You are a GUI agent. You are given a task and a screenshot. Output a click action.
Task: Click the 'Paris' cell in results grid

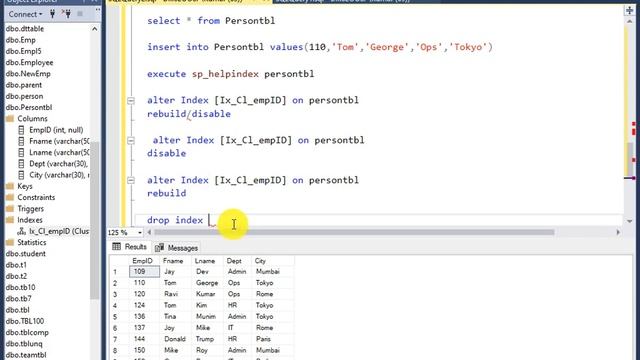[273, 339]
